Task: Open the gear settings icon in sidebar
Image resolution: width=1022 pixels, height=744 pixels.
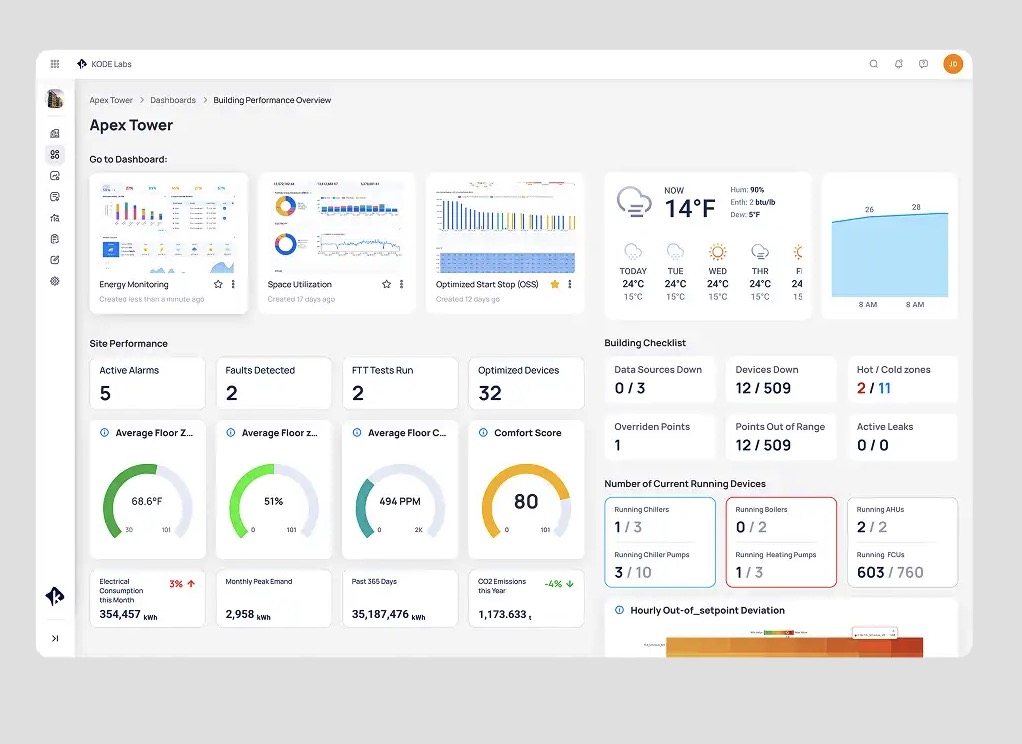Action: 55,281
